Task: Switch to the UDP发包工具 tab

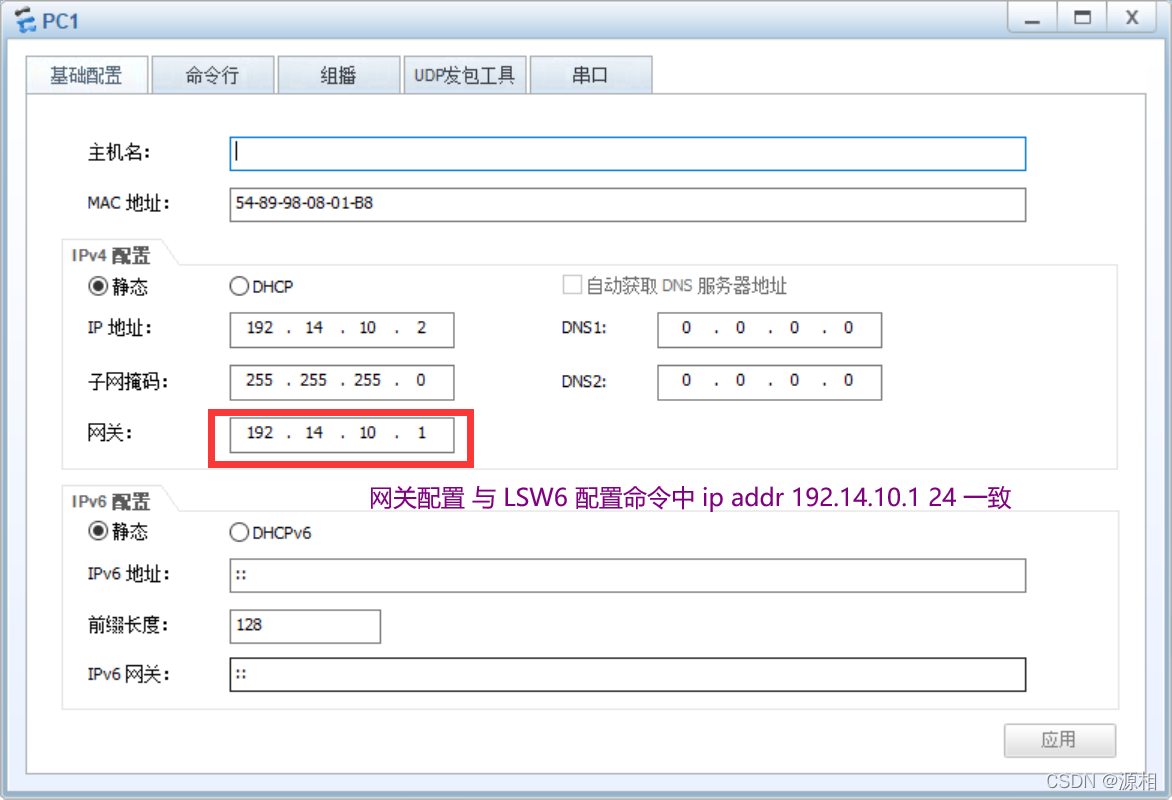Action: 465,75
